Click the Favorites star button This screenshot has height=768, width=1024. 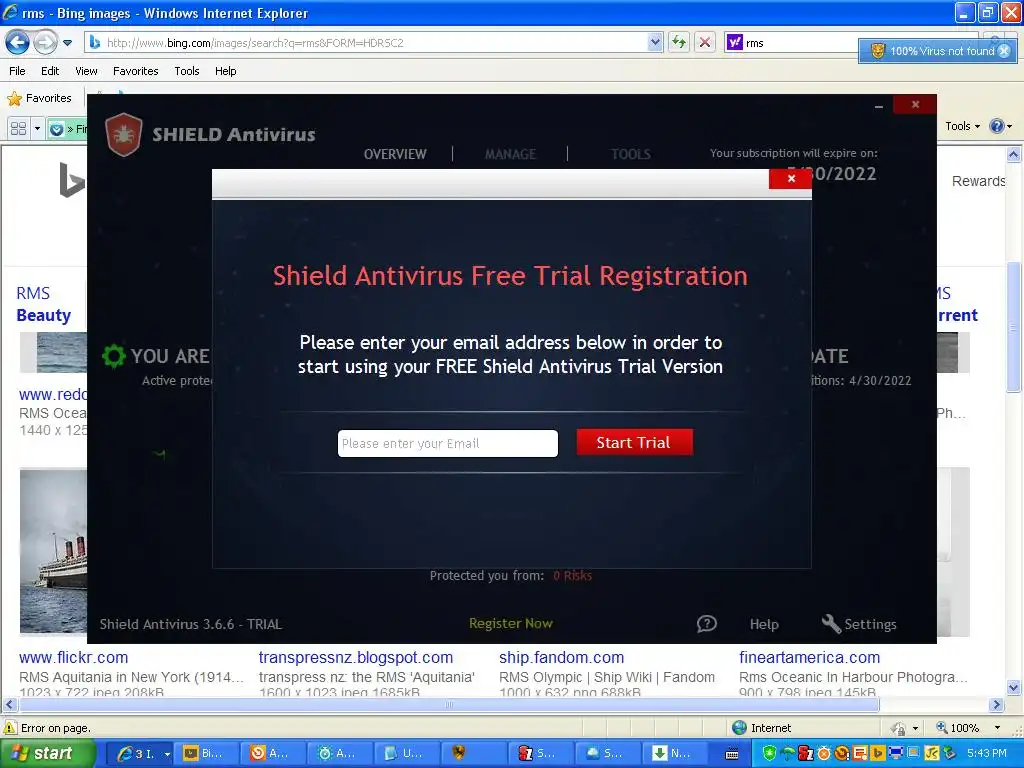(40, 99)
